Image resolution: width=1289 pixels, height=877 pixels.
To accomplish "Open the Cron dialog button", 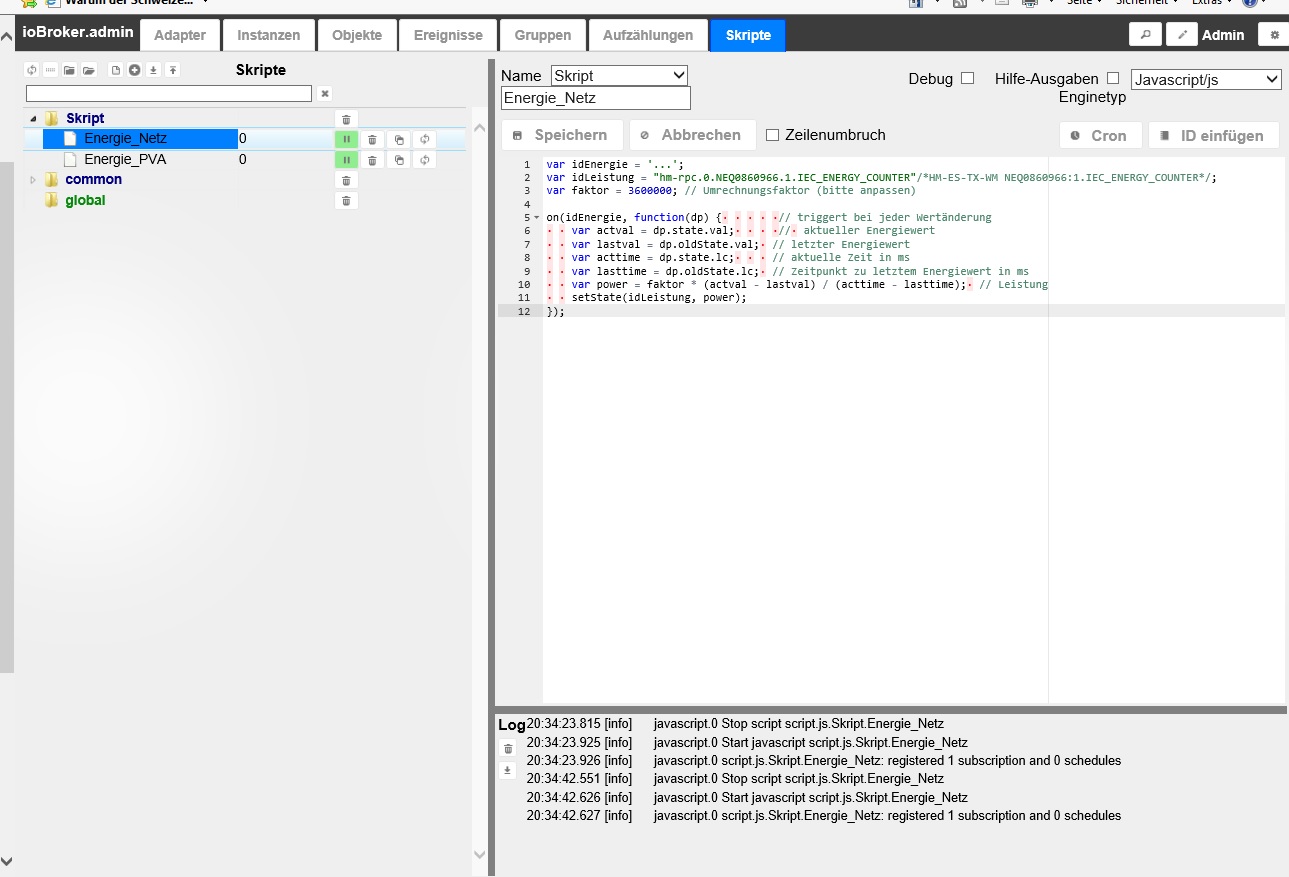I will click(1100, 136).
